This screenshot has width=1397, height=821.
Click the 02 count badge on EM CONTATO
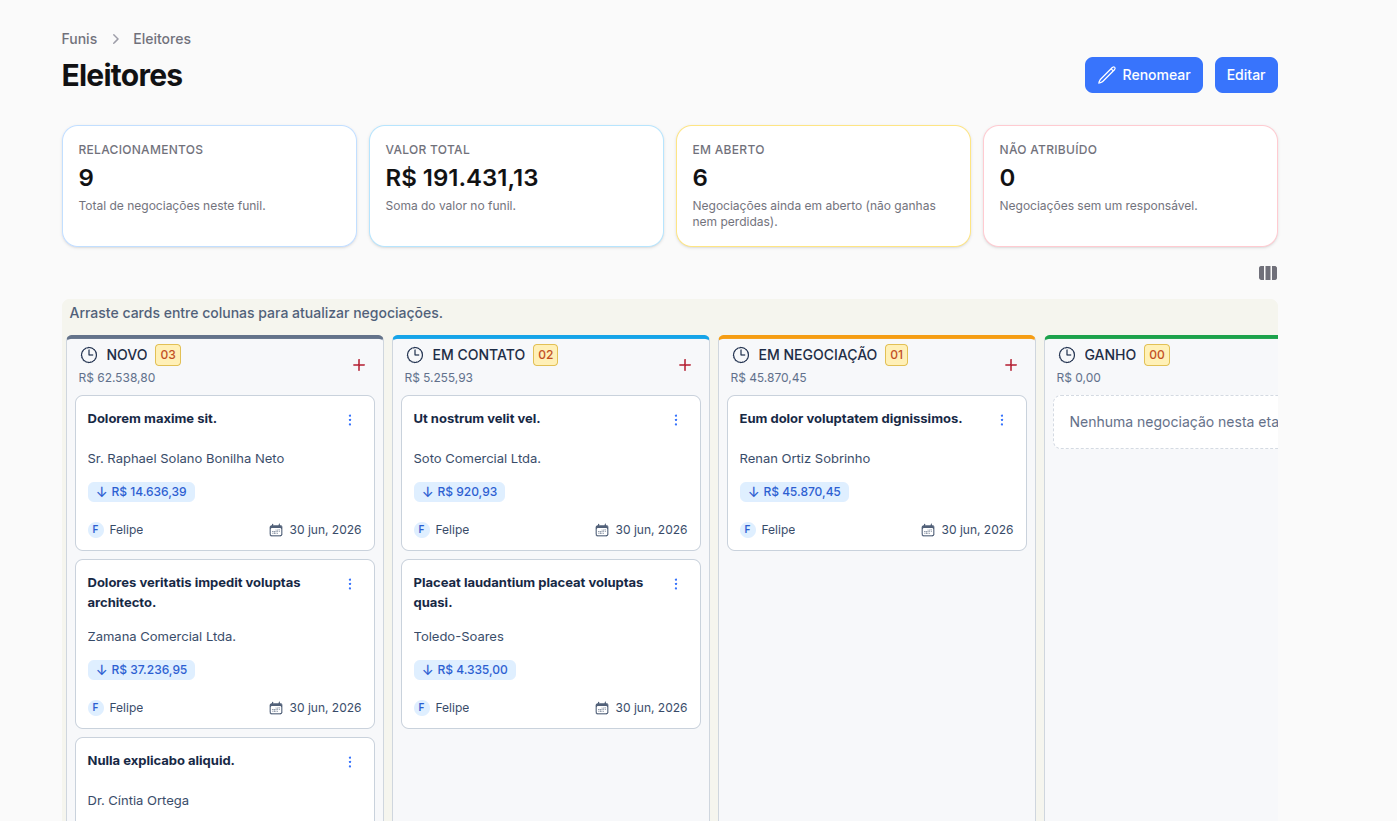tap(545, 355)
